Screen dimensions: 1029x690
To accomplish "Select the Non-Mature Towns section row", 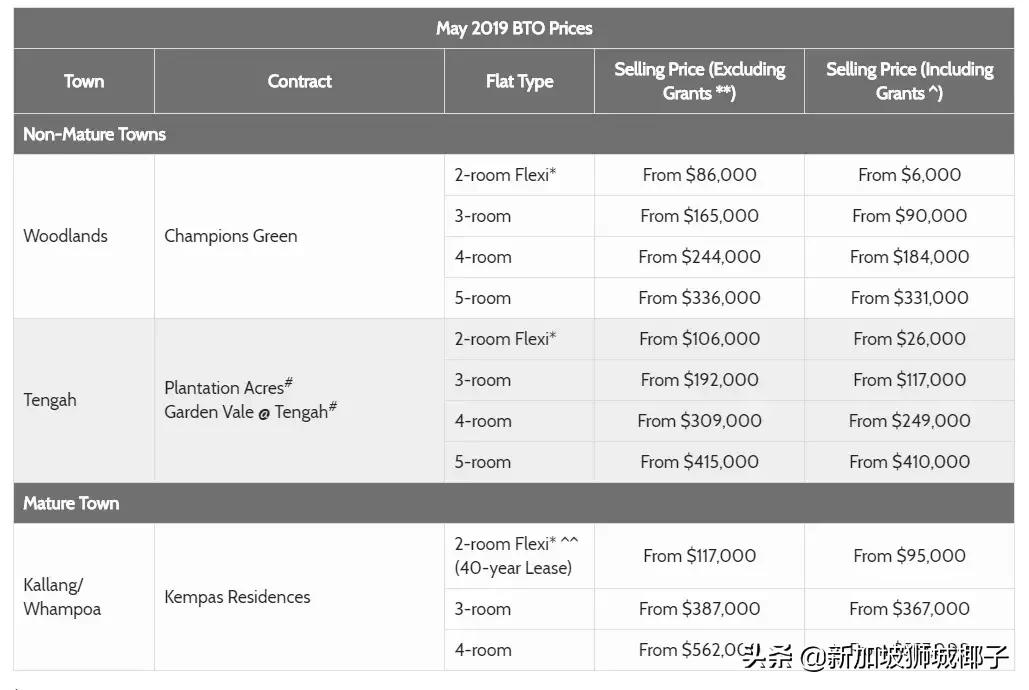I will (x=95, y=134).
